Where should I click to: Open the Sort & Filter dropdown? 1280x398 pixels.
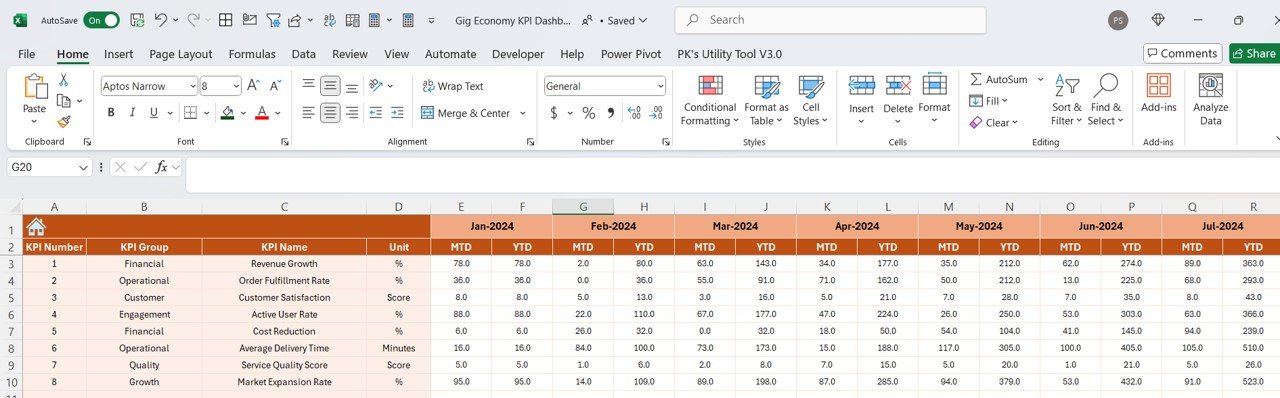tap(1067, 100)
